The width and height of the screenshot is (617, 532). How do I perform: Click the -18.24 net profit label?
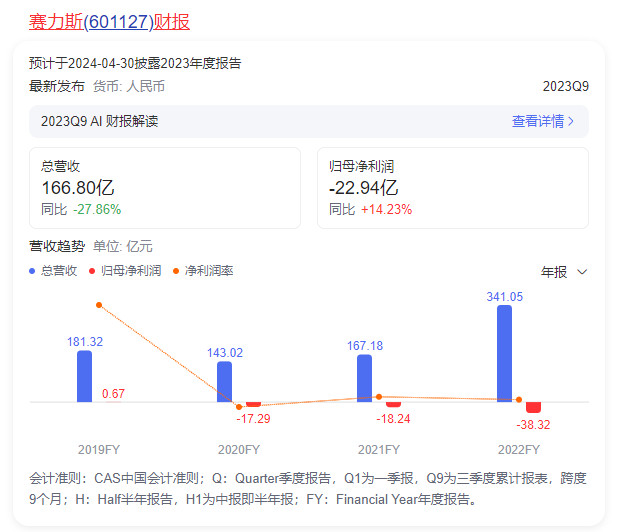point(393,419)
